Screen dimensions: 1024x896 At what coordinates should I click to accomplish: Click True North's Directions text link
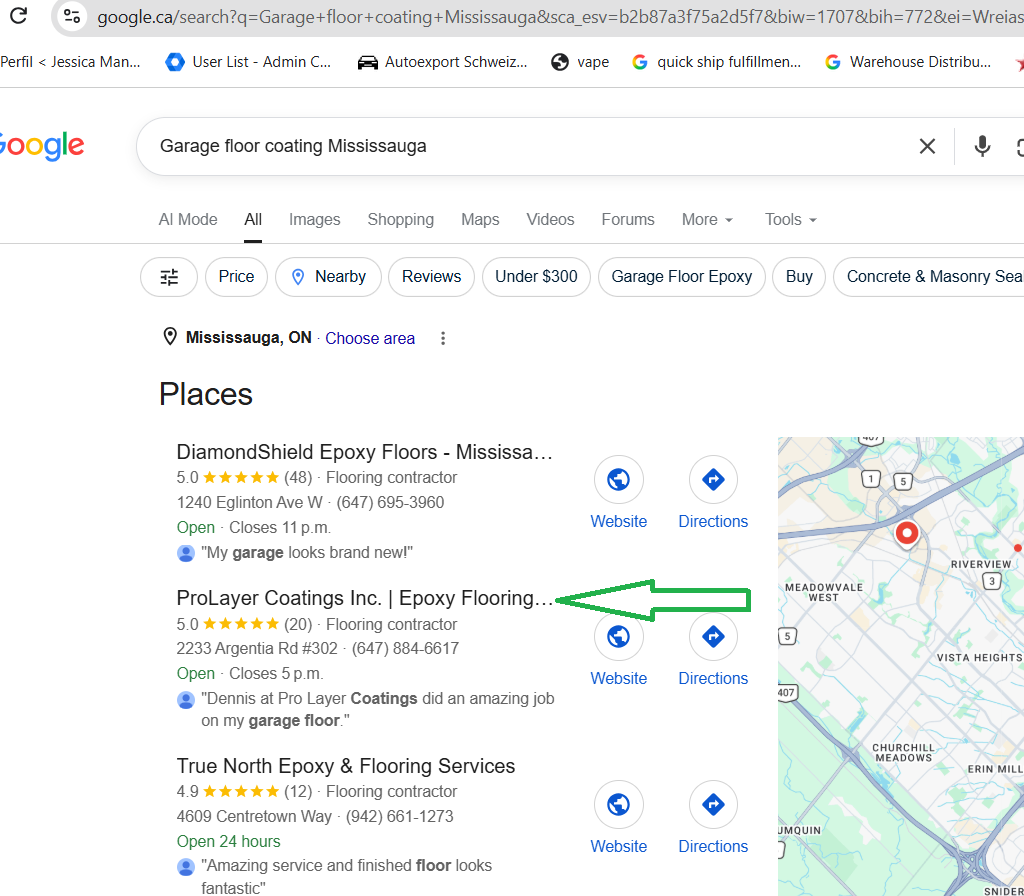click(x=713, y=846)
